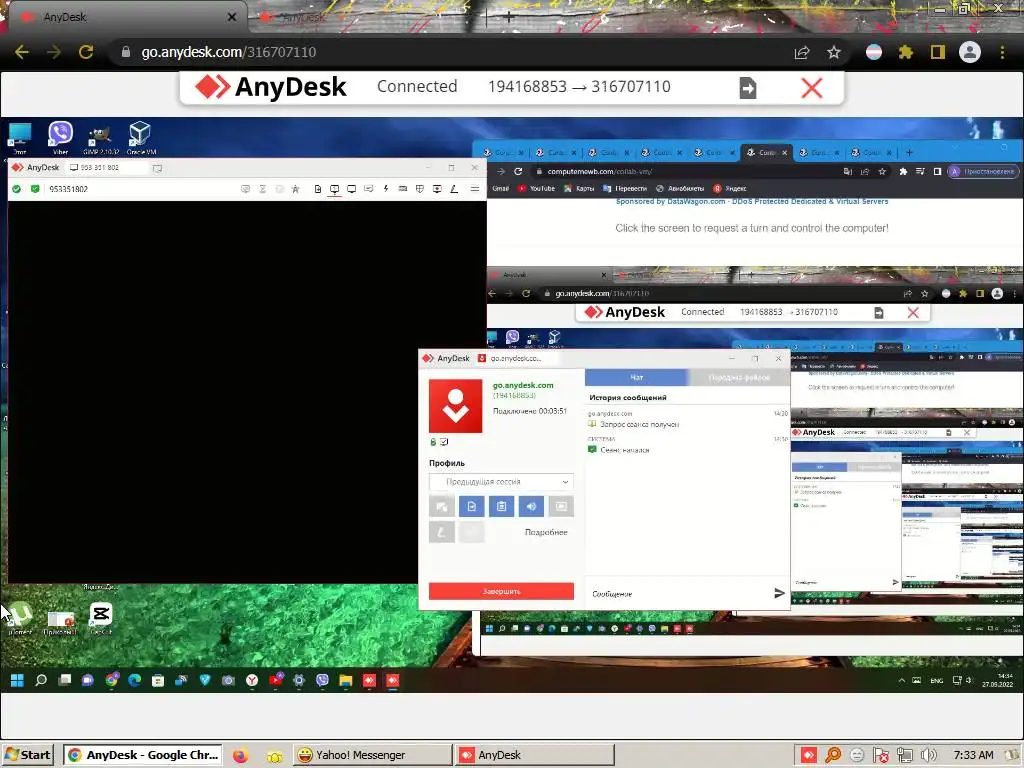Click Подробнее link

pyautogui.click(x=546, y=532)
